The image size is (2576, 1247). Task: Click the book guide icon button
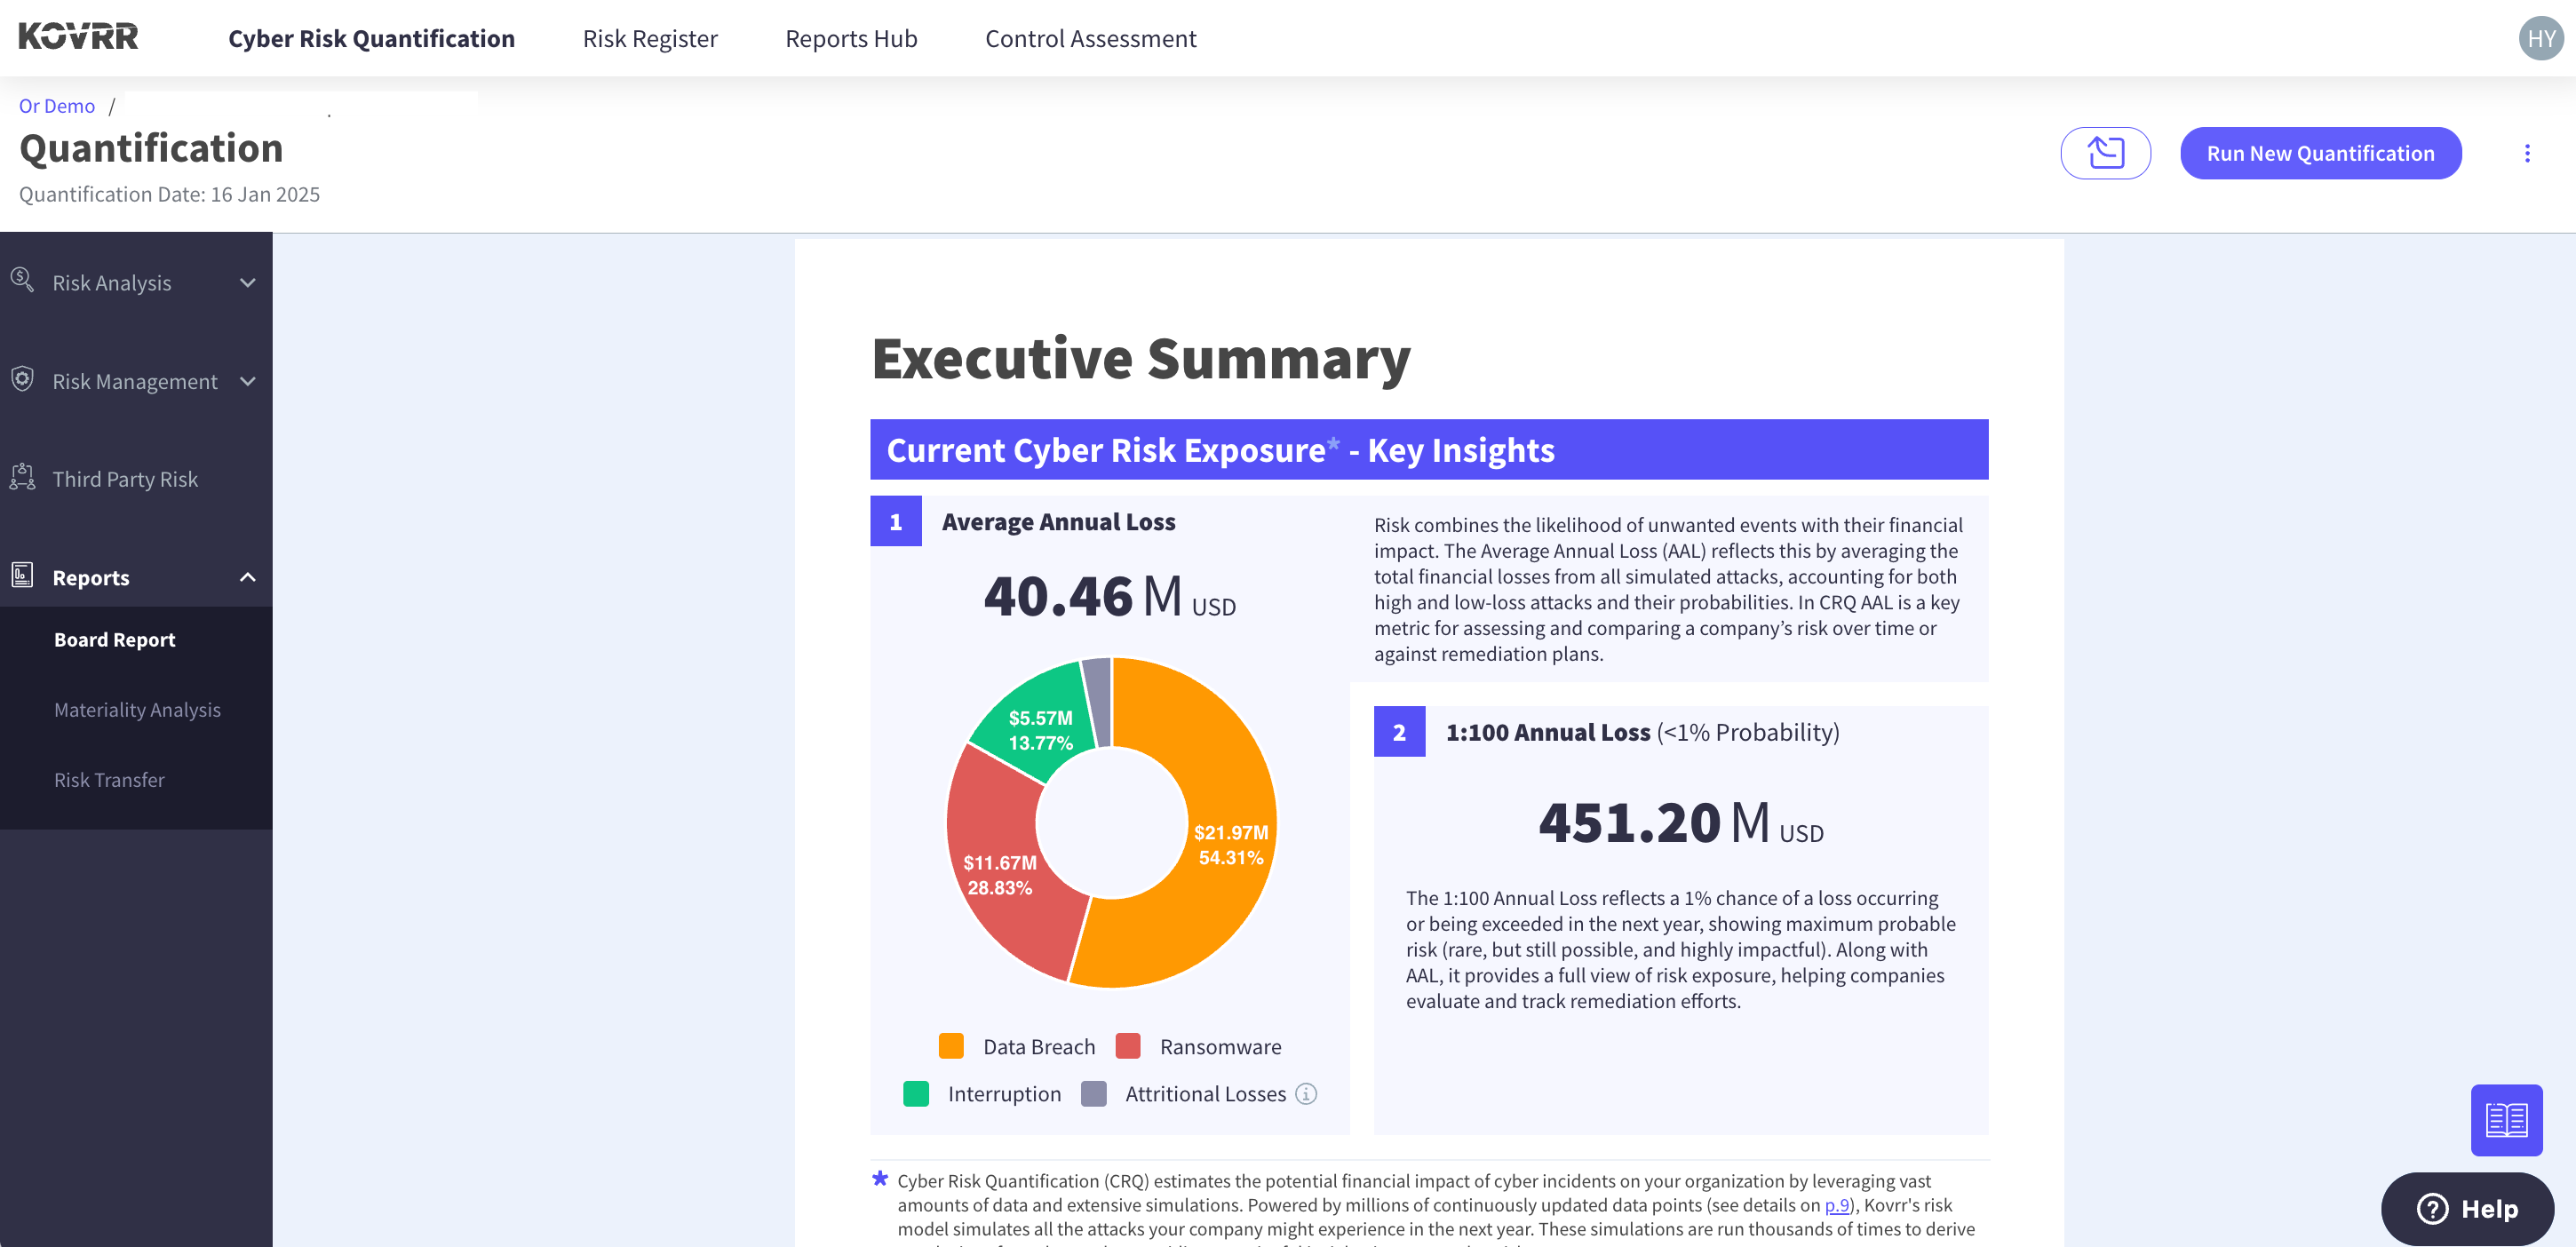[x=2505, y=1119]
